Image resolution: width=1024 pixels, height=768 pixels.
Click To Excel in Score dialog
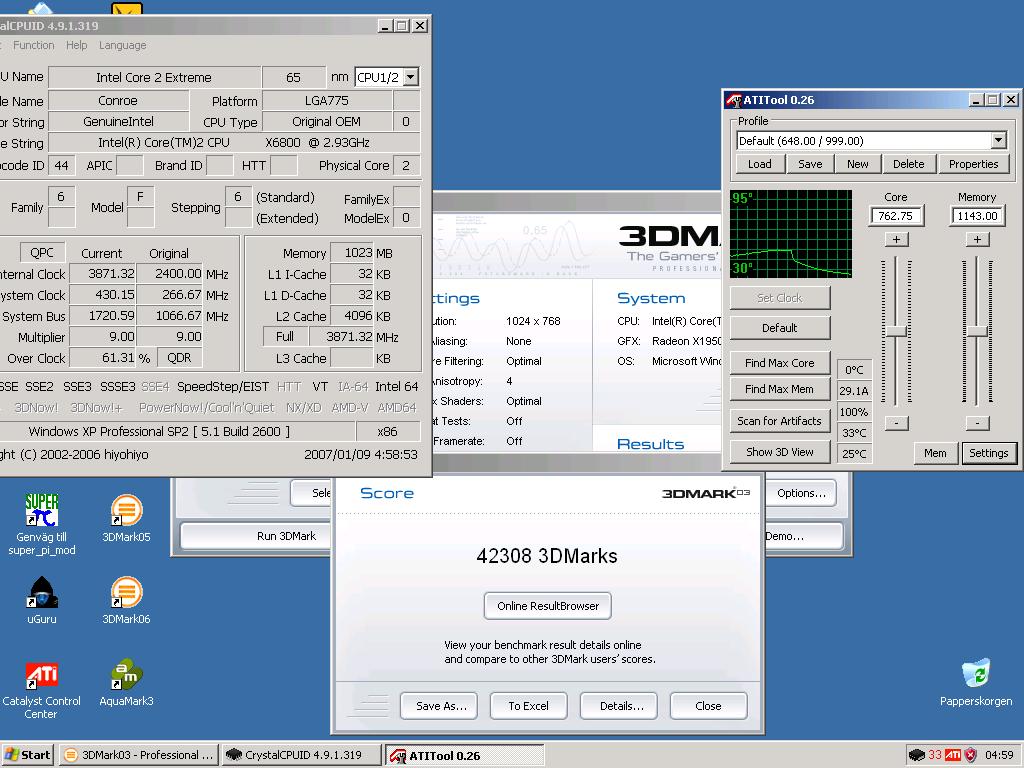click(x=528, y=706)
